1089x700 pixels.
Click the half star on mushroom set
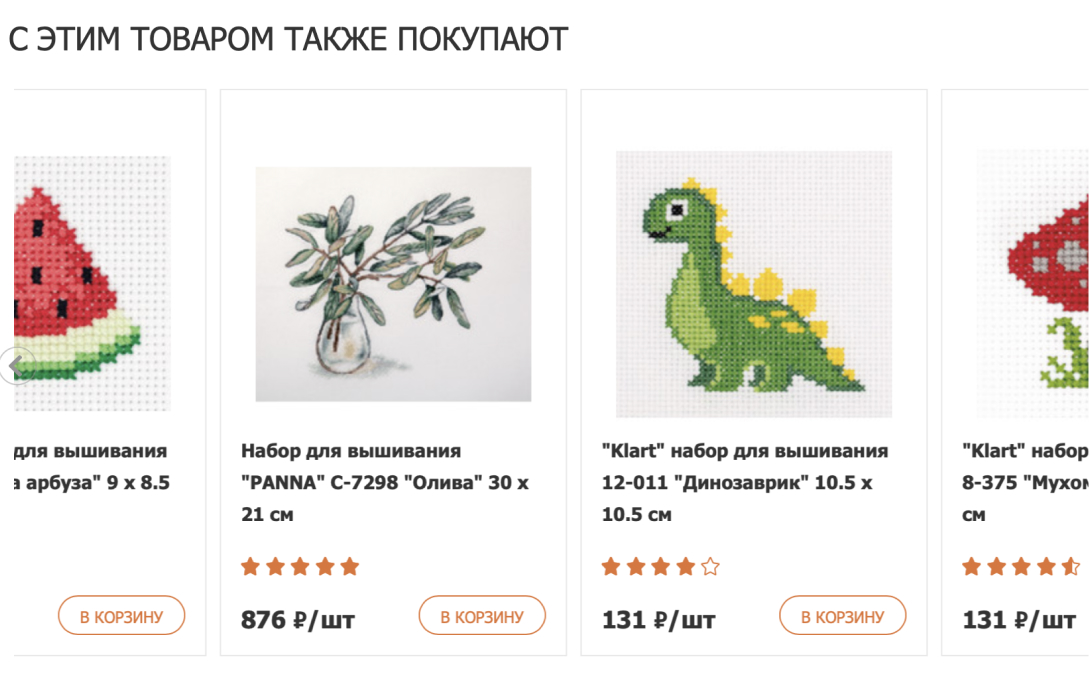pos(1071,567)
